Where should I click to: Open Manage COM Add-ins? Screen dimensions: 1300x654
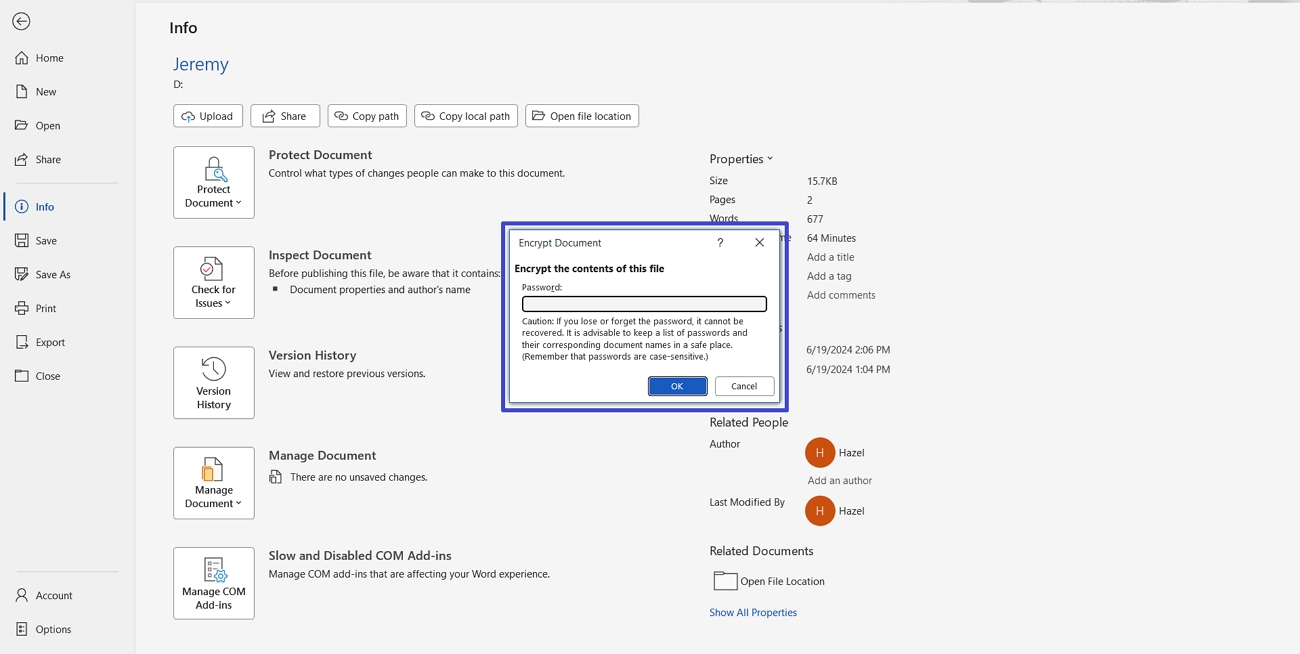click(x=214, y=584)
